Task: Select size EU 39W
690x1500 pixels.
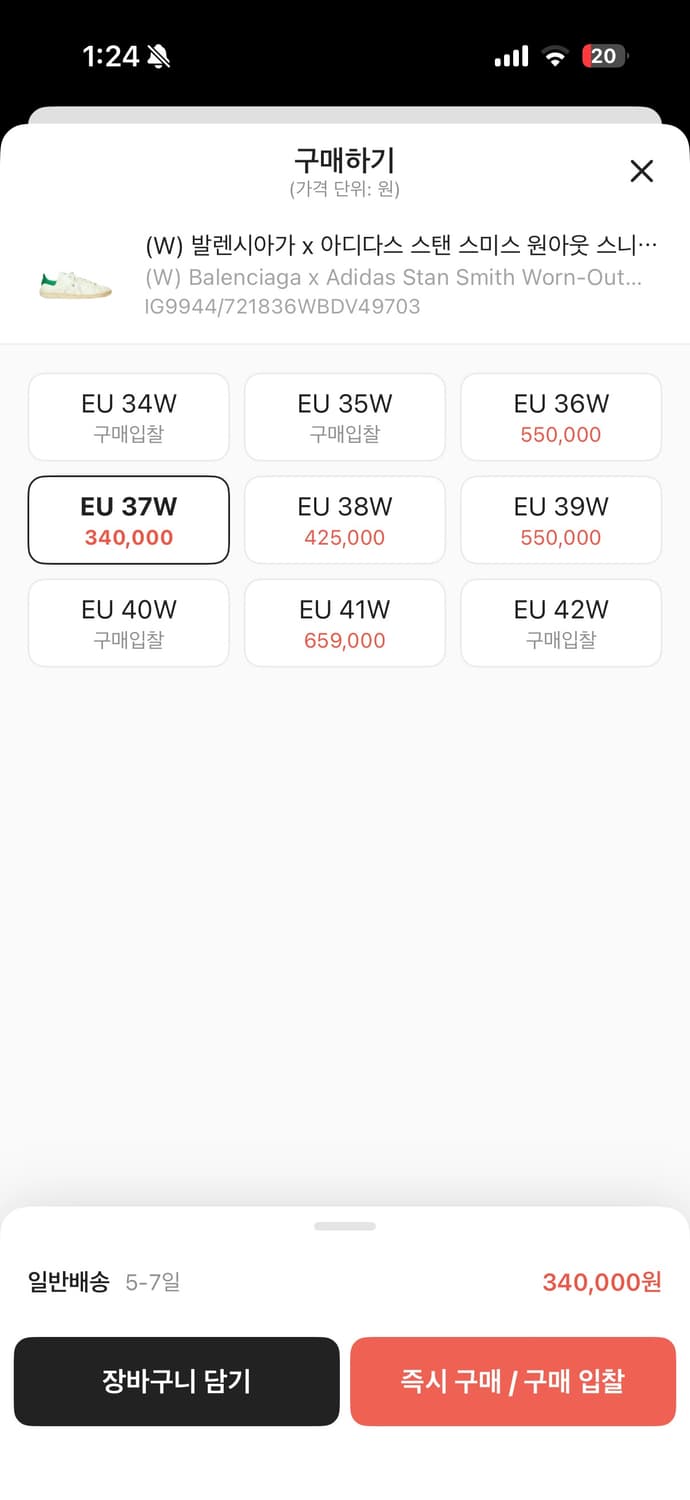Action: pyautogui.click(x=560, y=520)
